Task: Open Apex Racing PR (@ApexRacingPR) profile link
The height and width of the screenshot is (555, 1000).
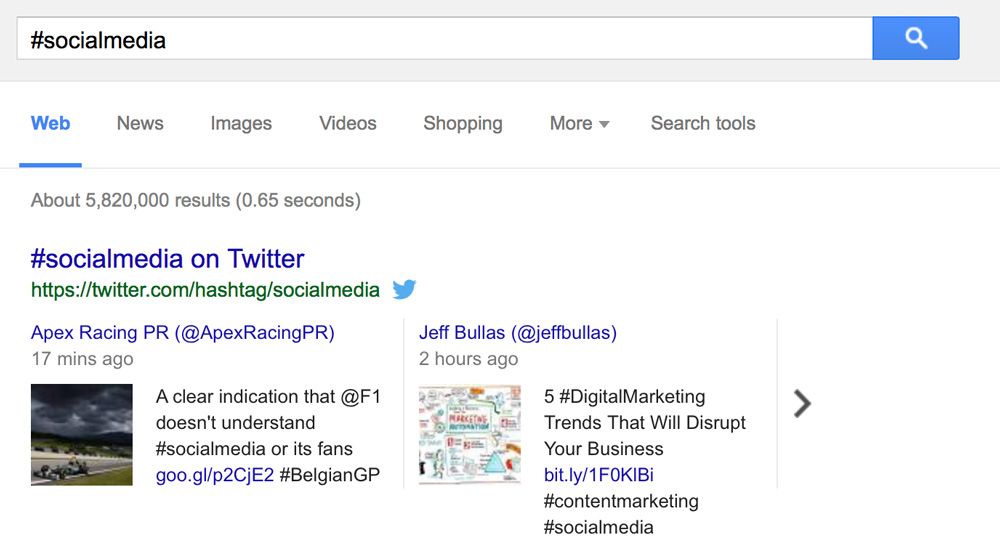Action: [x=182, y=332]
